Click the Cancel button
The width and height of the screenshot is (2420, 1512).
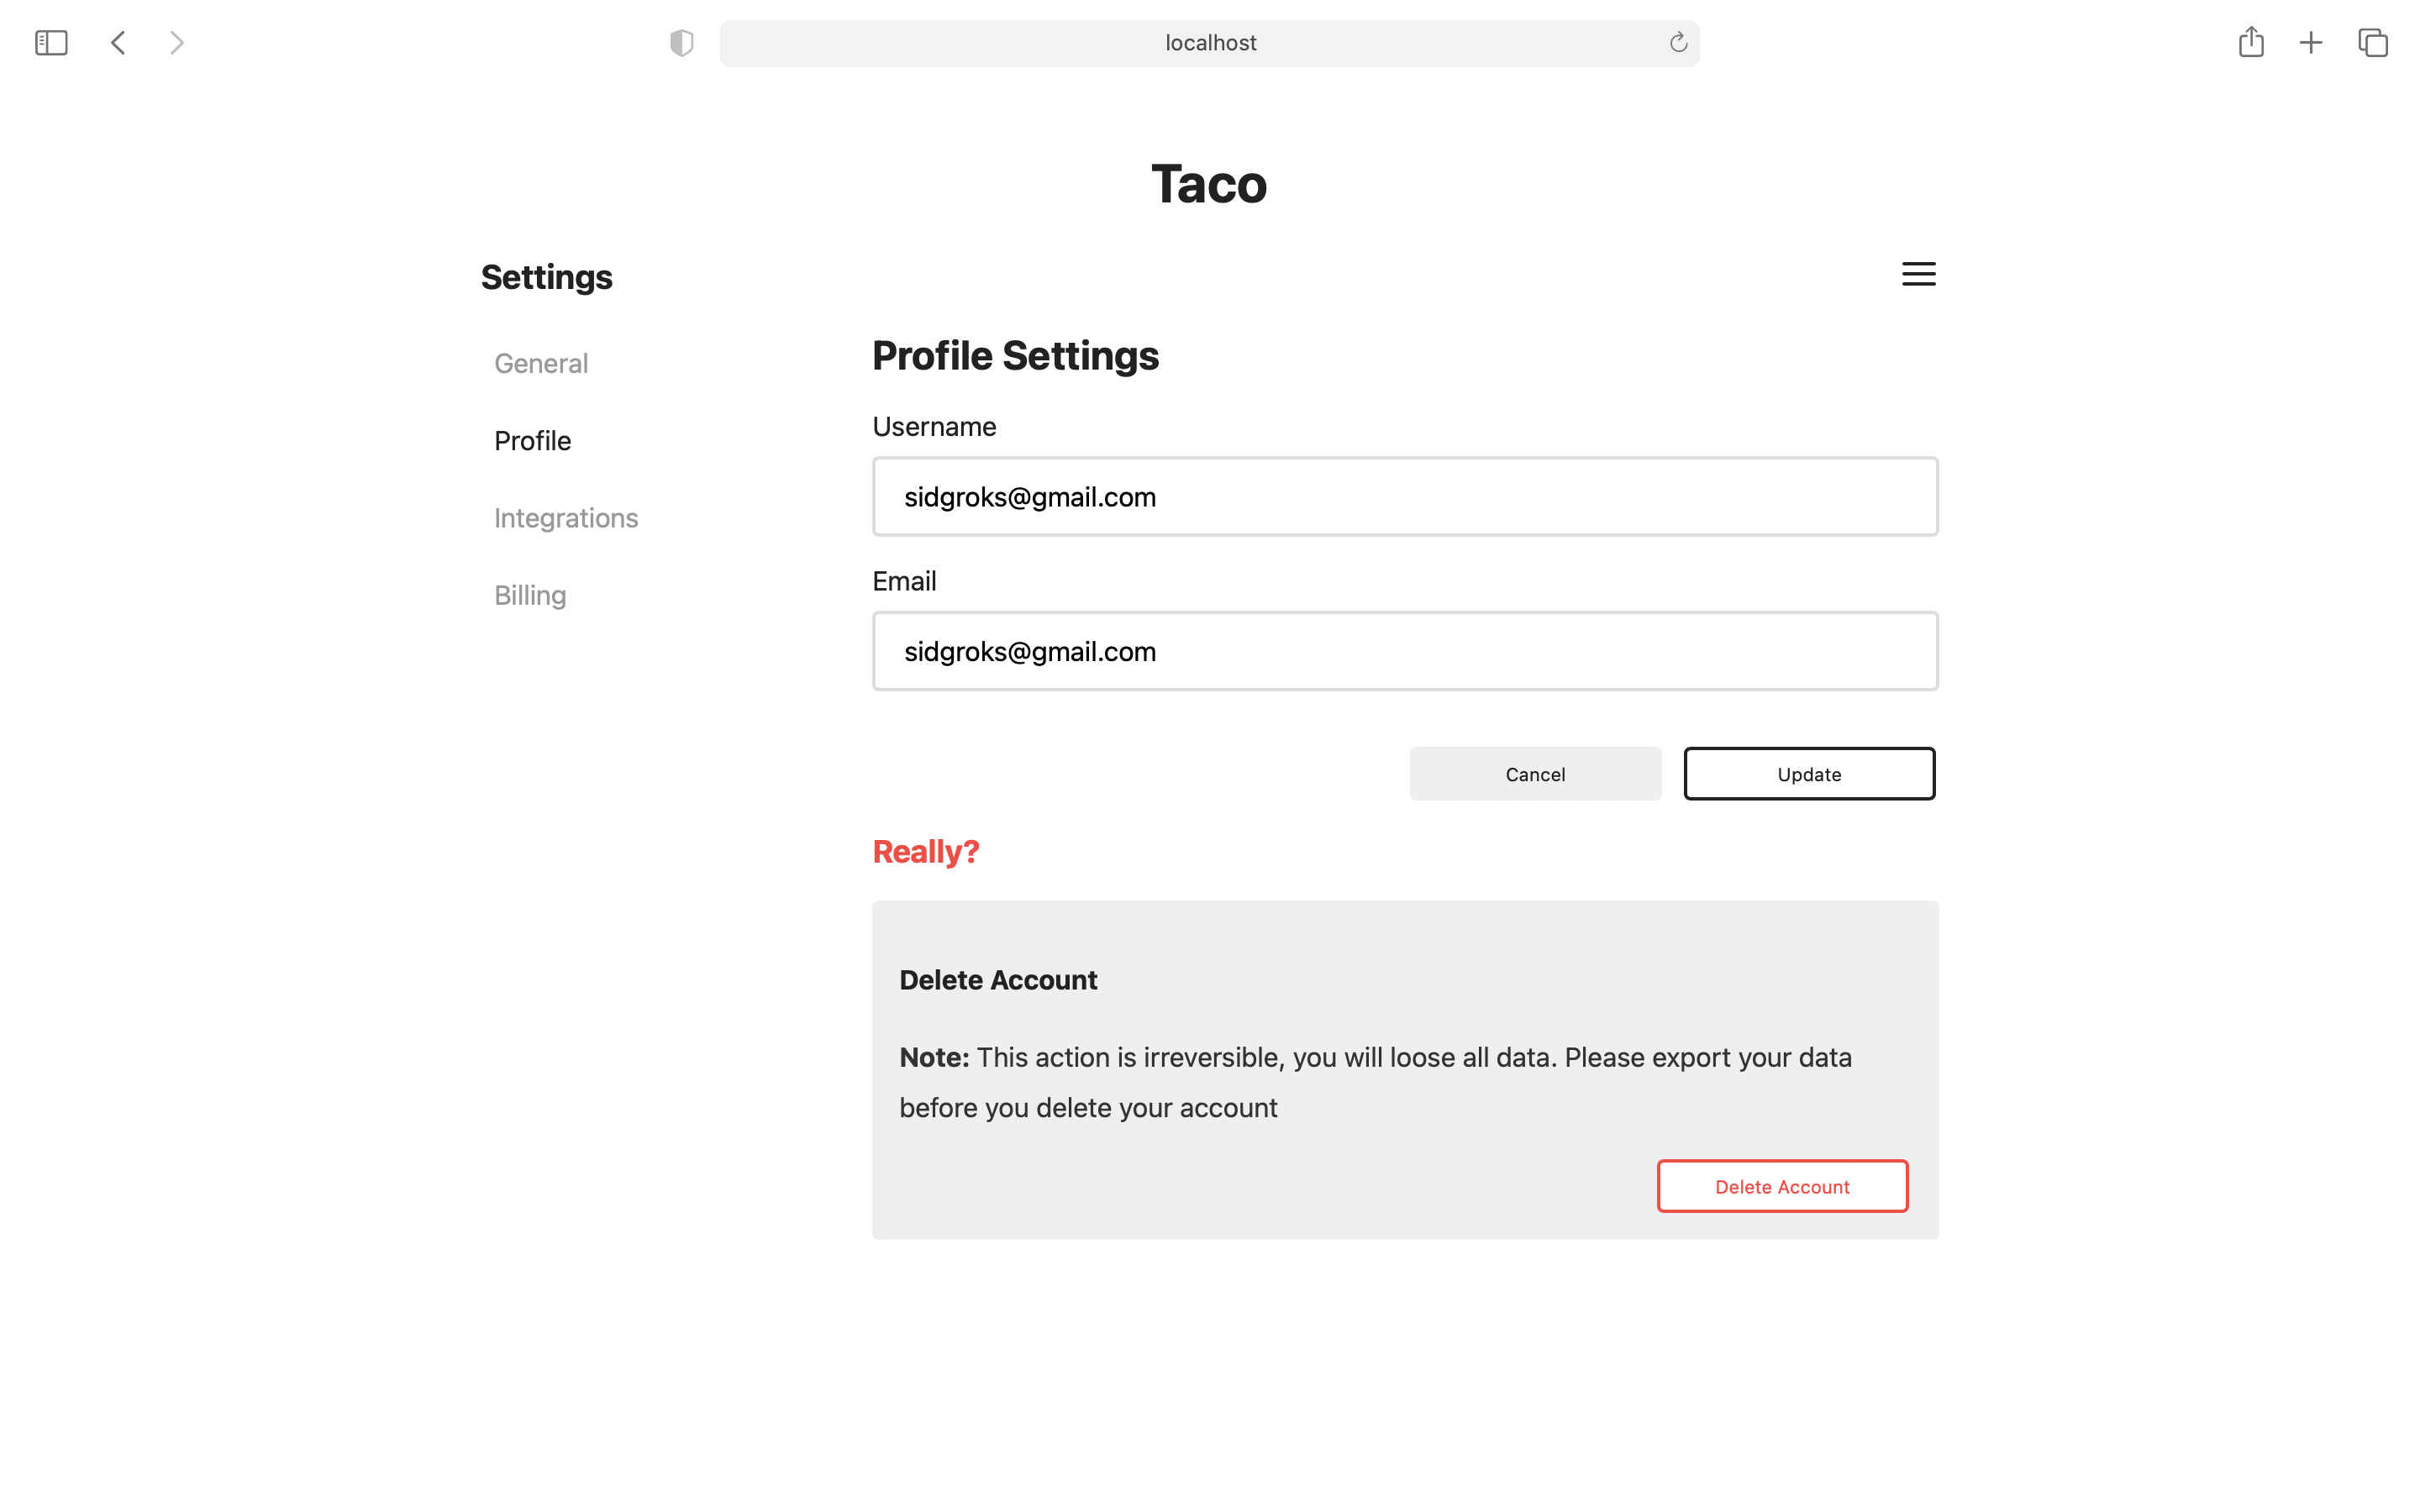pos(1534,772)
